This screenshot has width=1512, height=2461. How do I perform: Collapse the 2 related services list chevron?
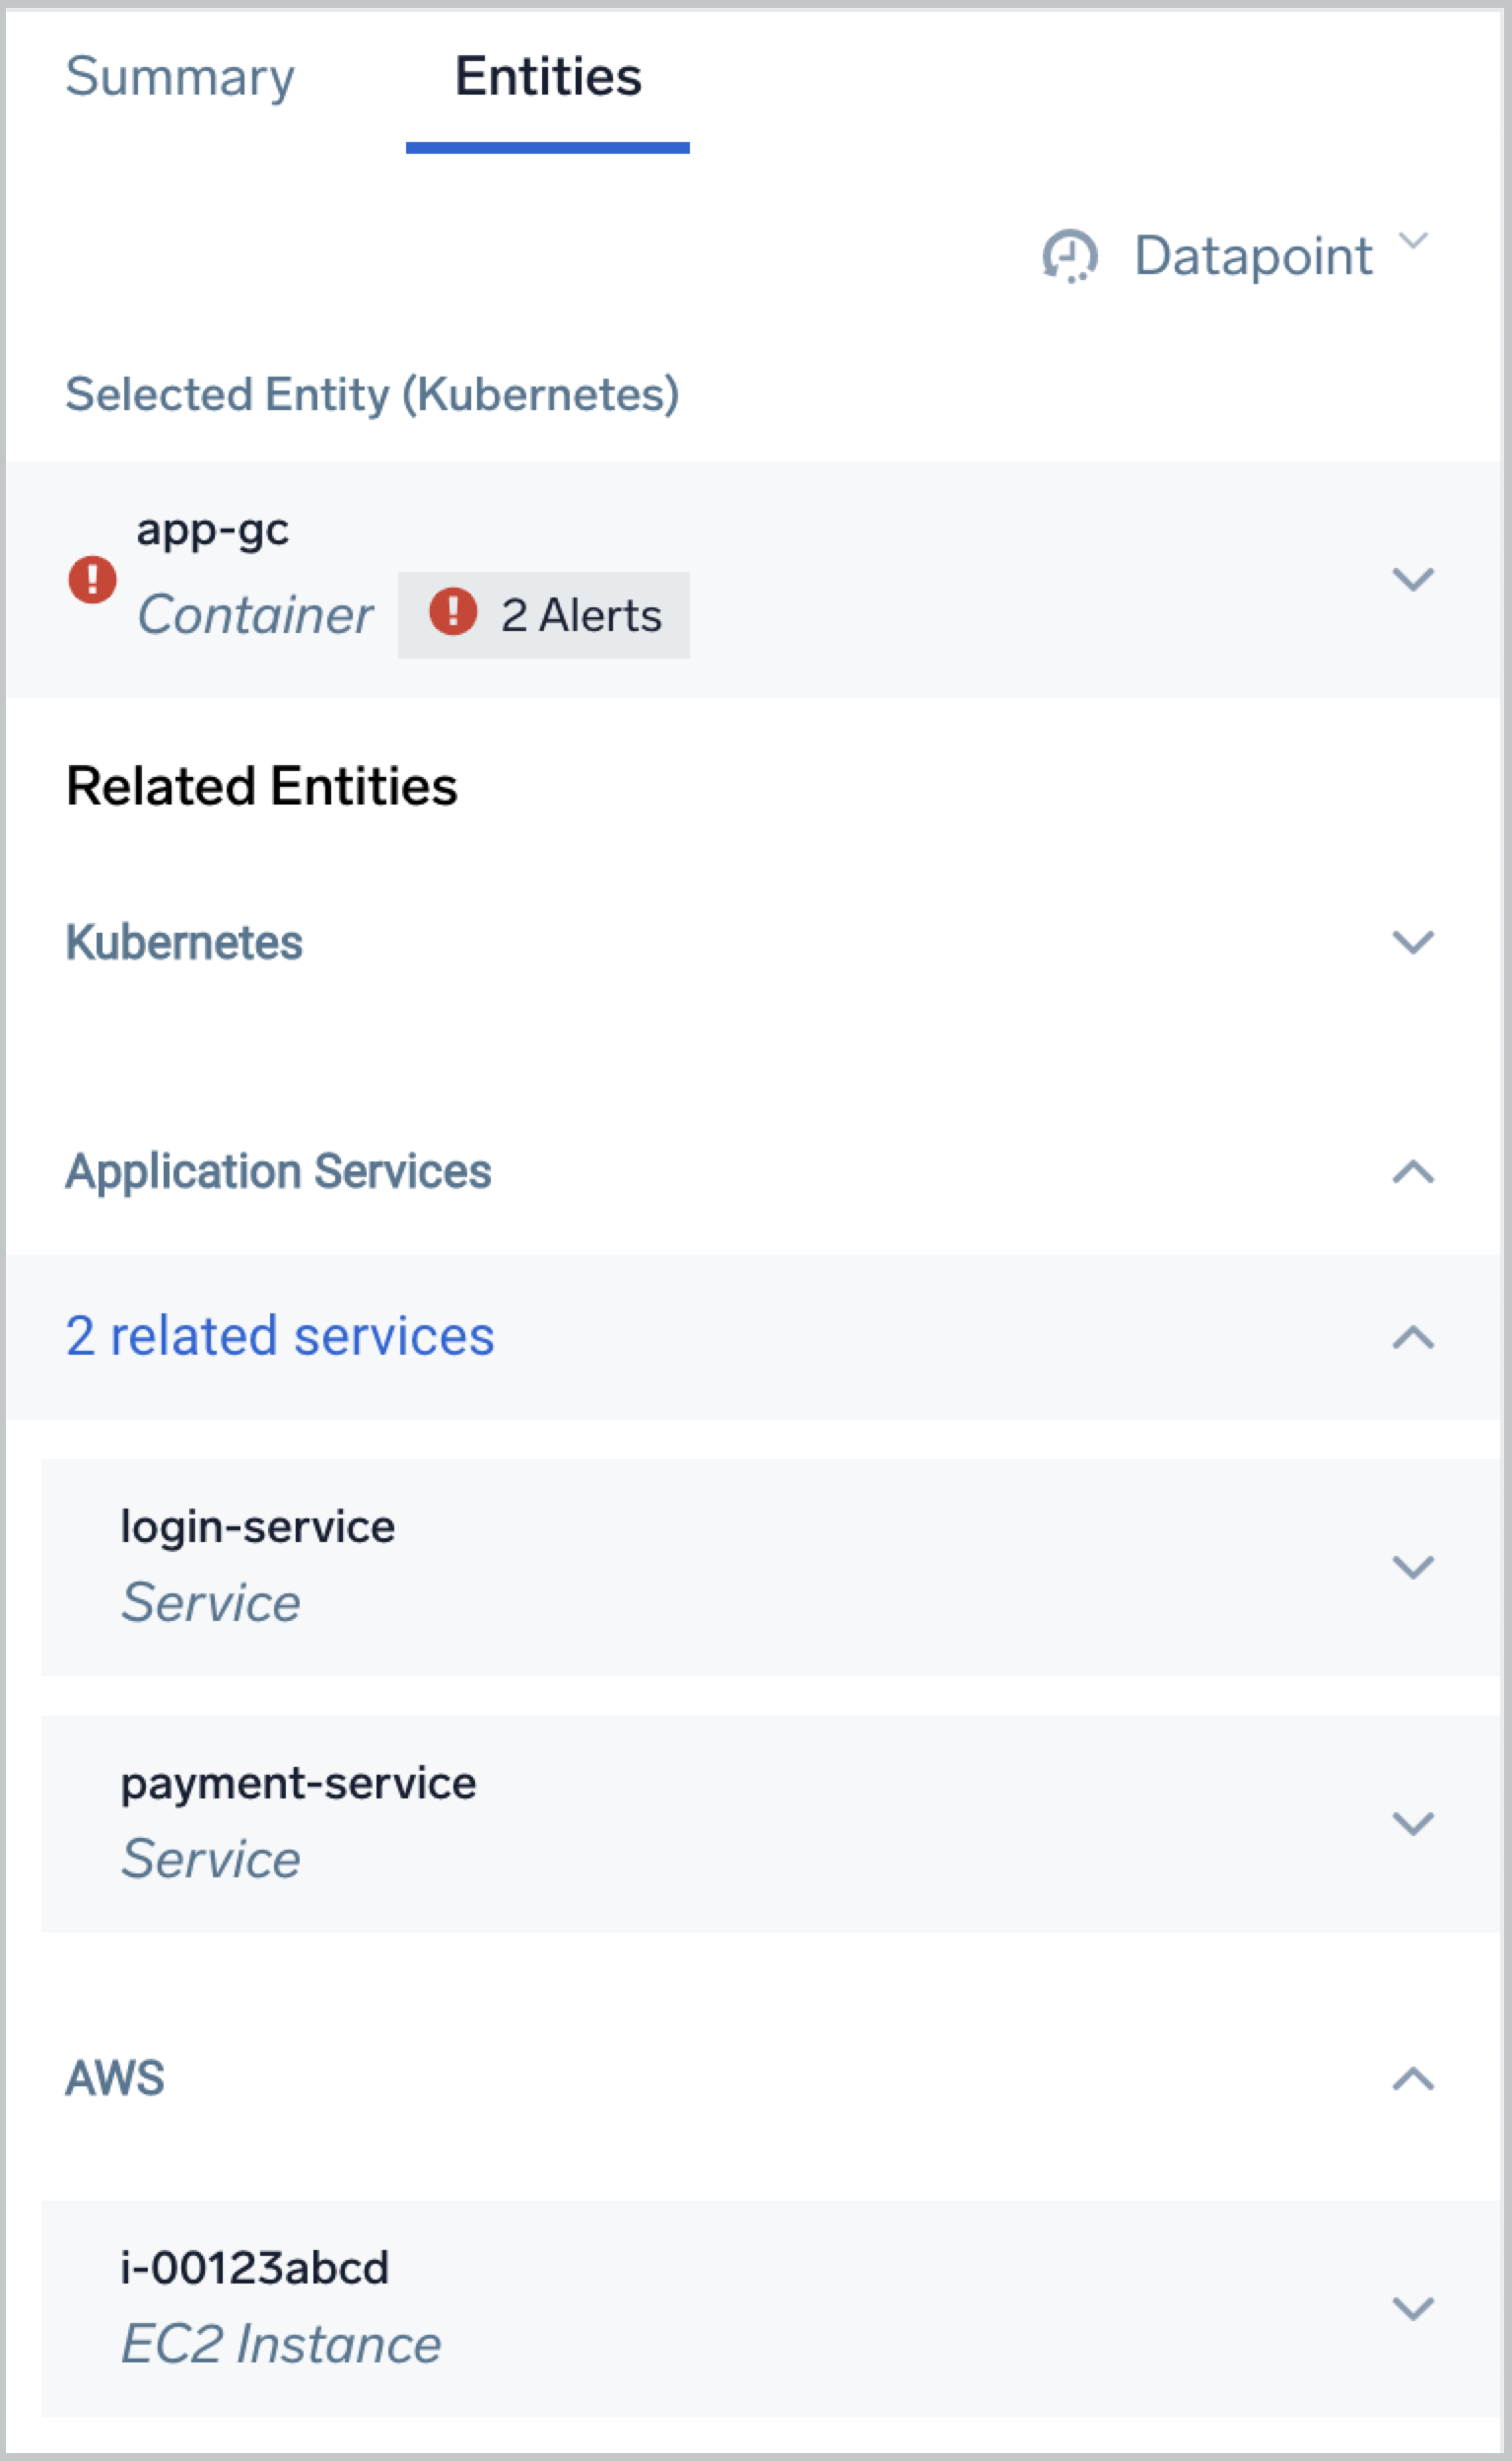1413,1337
